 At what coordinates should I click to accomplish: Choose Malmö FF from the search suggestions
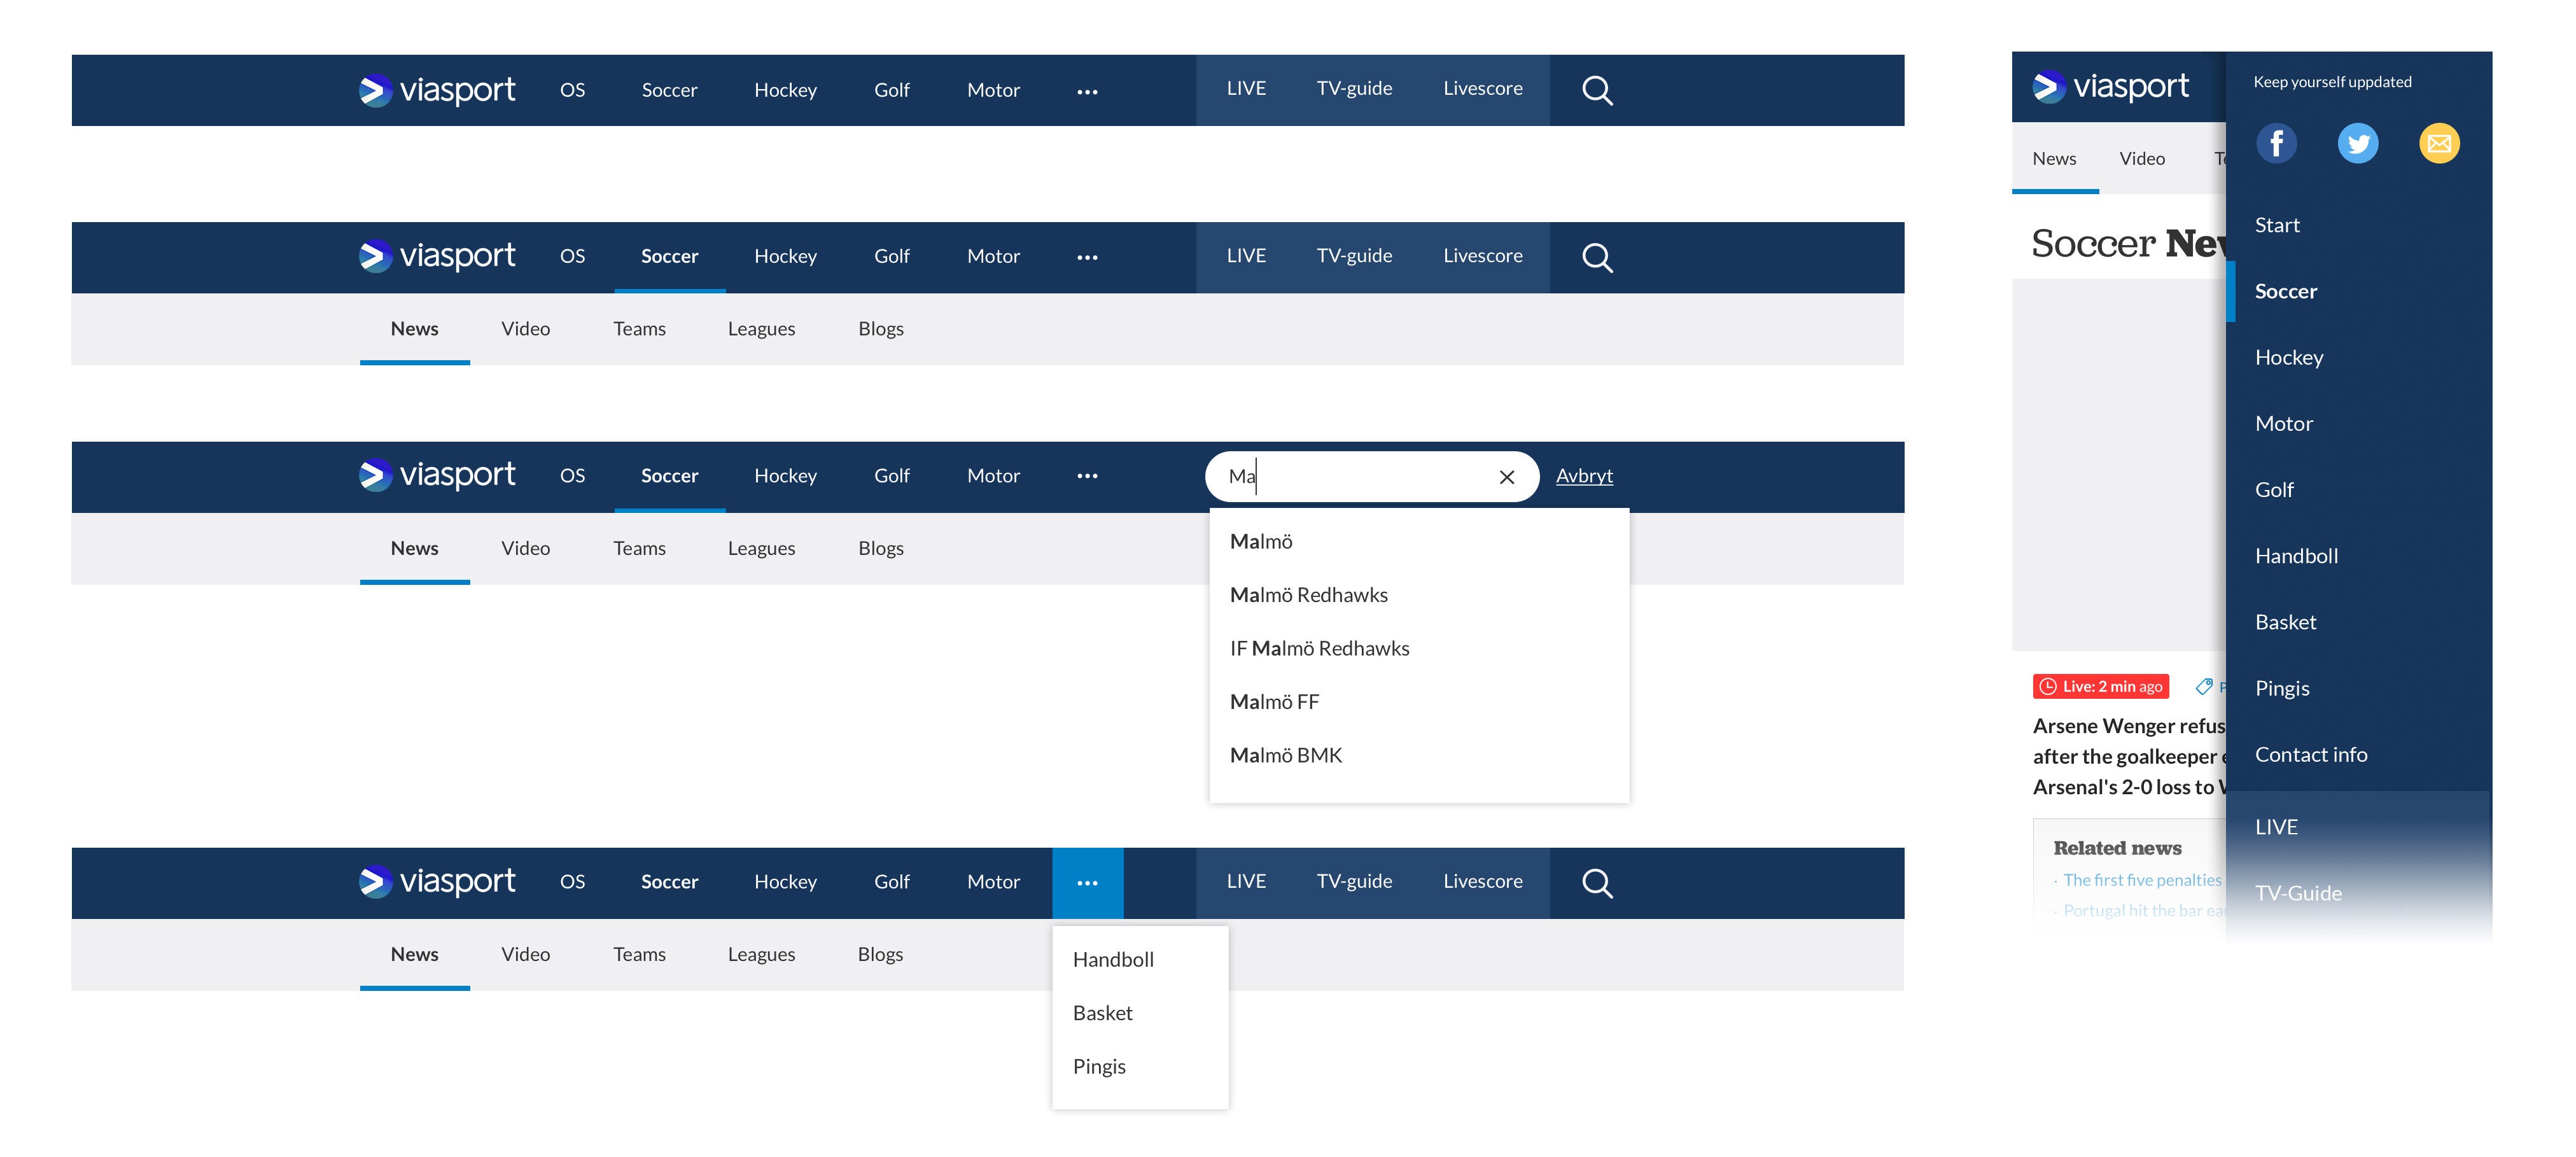click(1274, 702)
